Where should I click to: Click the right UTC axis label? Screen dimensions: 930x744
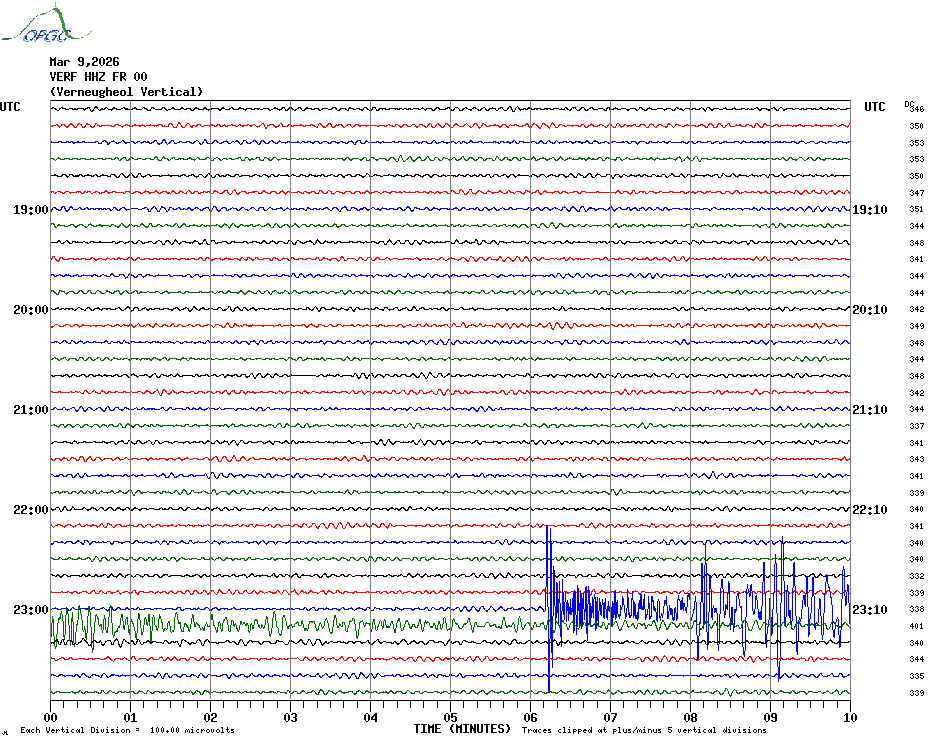tap(874, 107)
